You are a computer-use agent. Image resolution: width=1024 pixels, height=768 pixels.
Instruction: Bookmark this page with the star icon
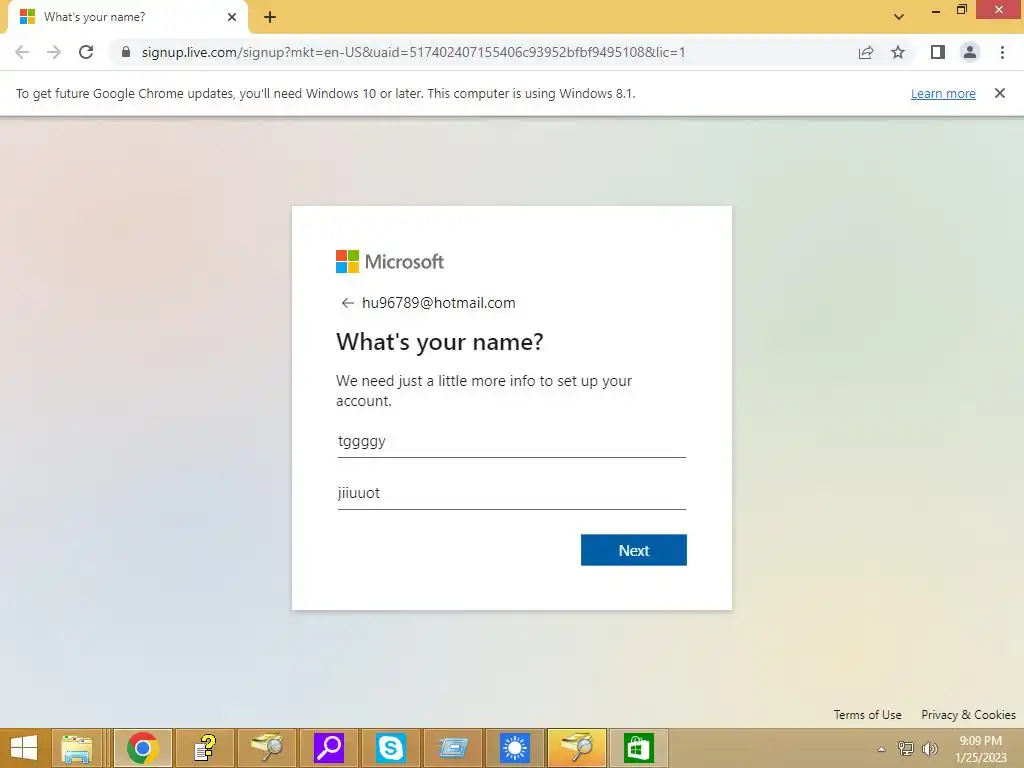[898, 52]
